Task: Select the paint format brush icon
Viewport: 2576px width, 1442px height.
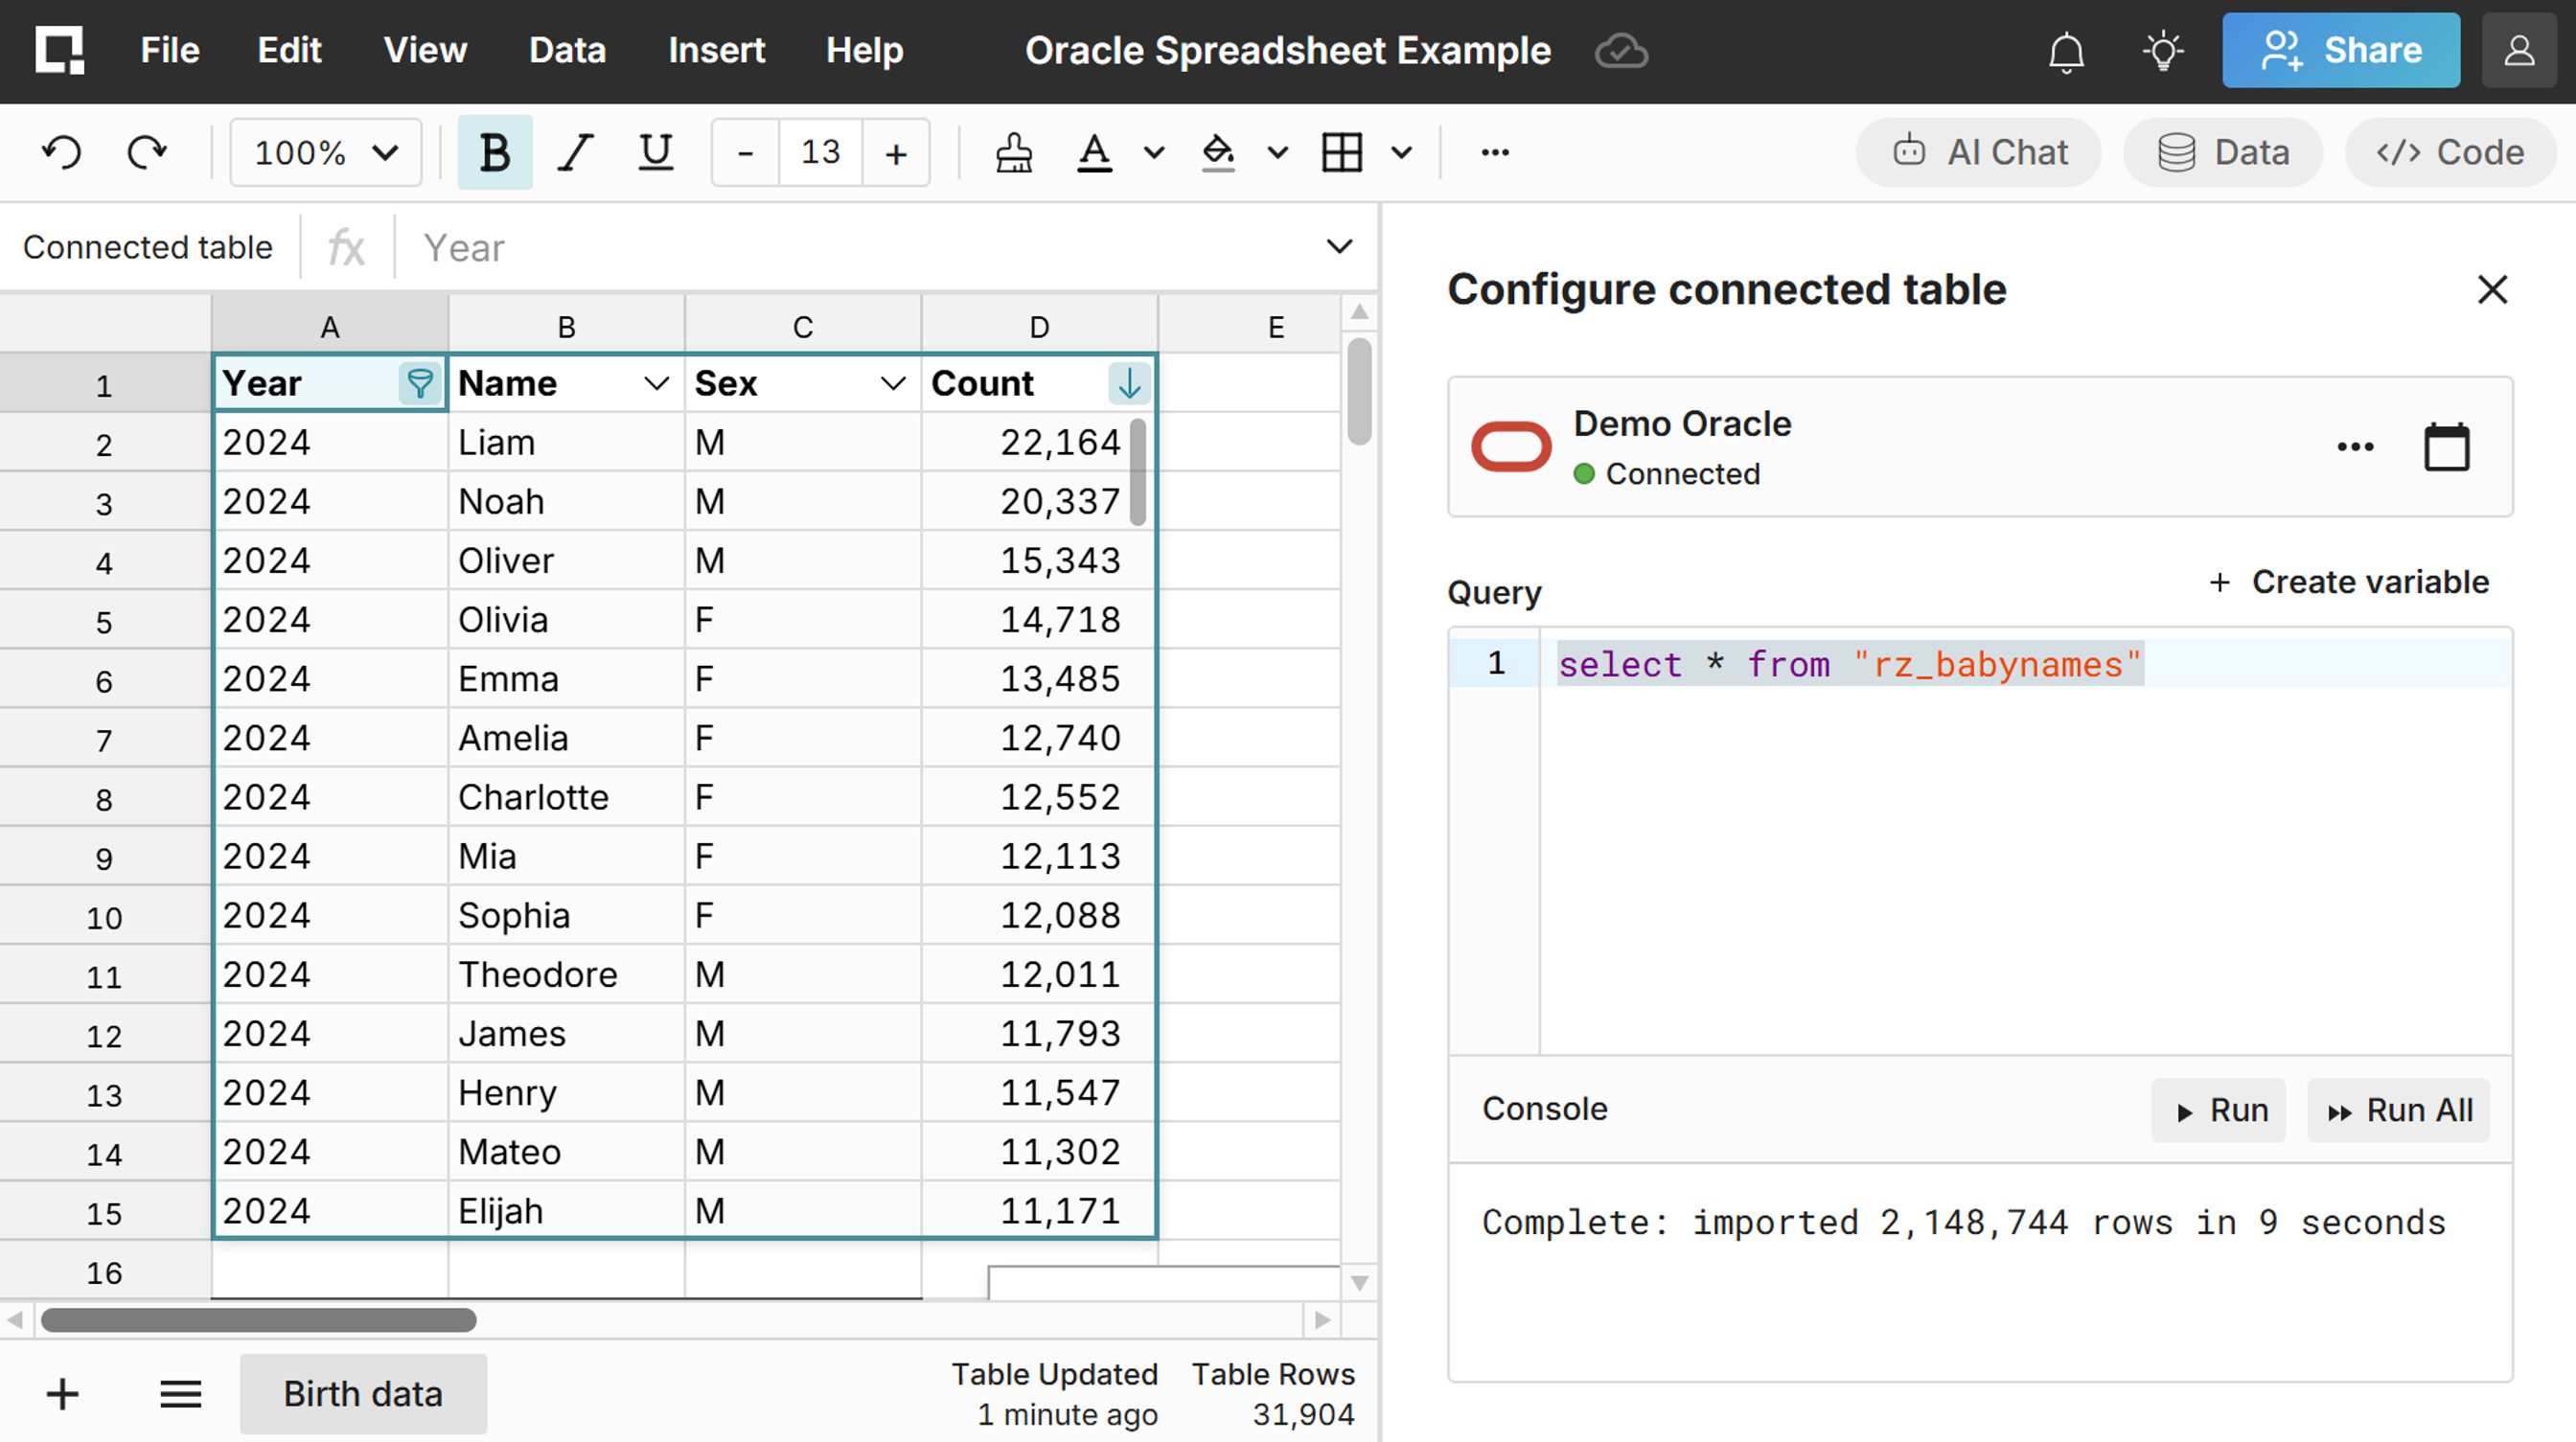Action: pos(1013,152)
